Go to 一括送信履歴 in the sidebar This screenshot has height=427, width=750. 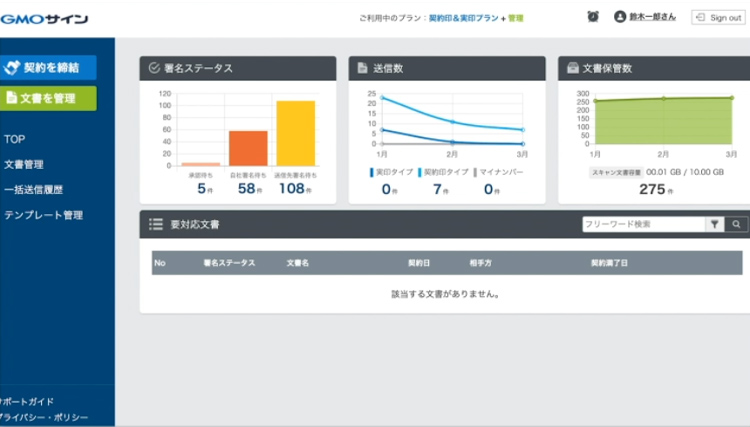(34, 189)
